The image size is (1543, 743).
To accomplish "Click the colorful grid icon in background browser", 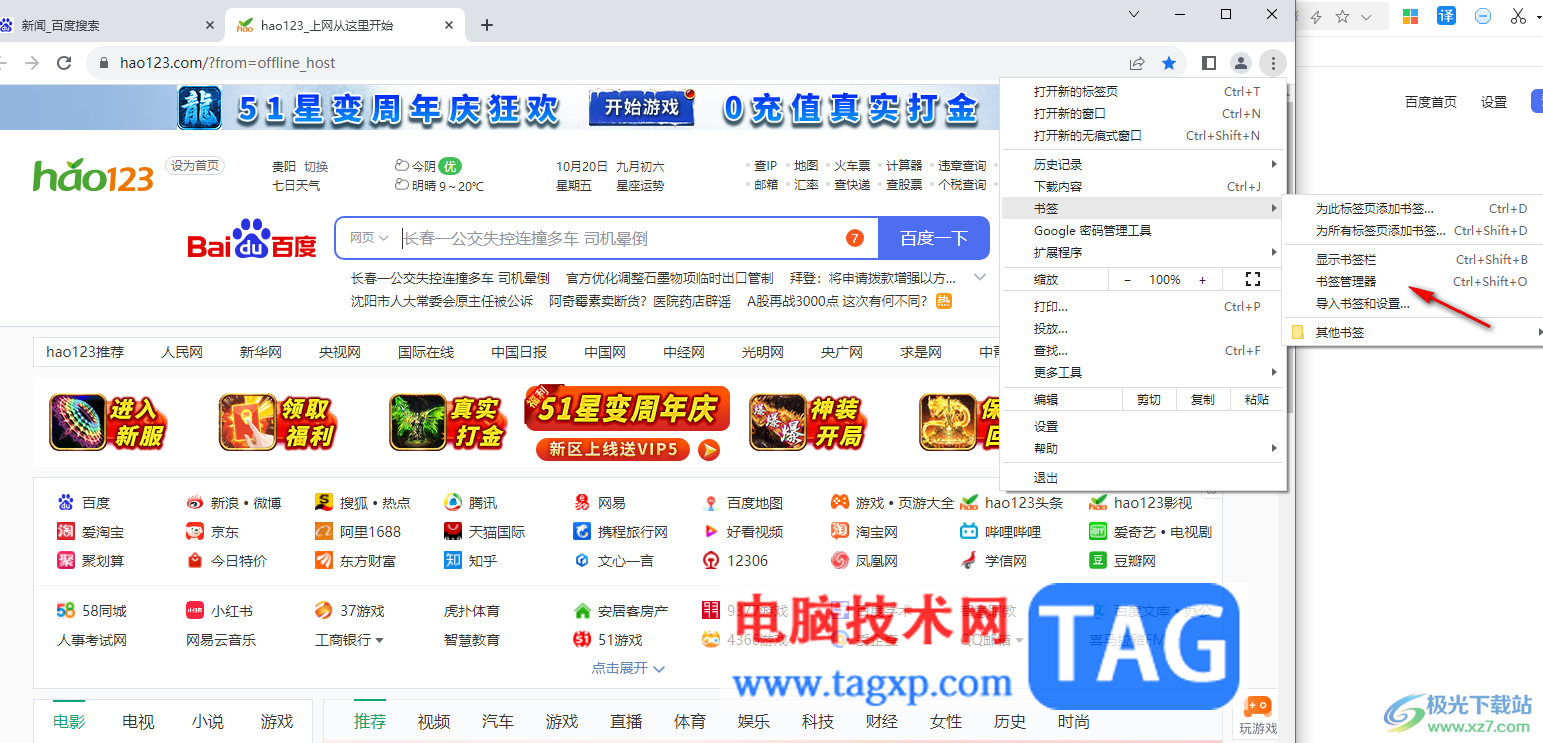I will click(1410, 16).
